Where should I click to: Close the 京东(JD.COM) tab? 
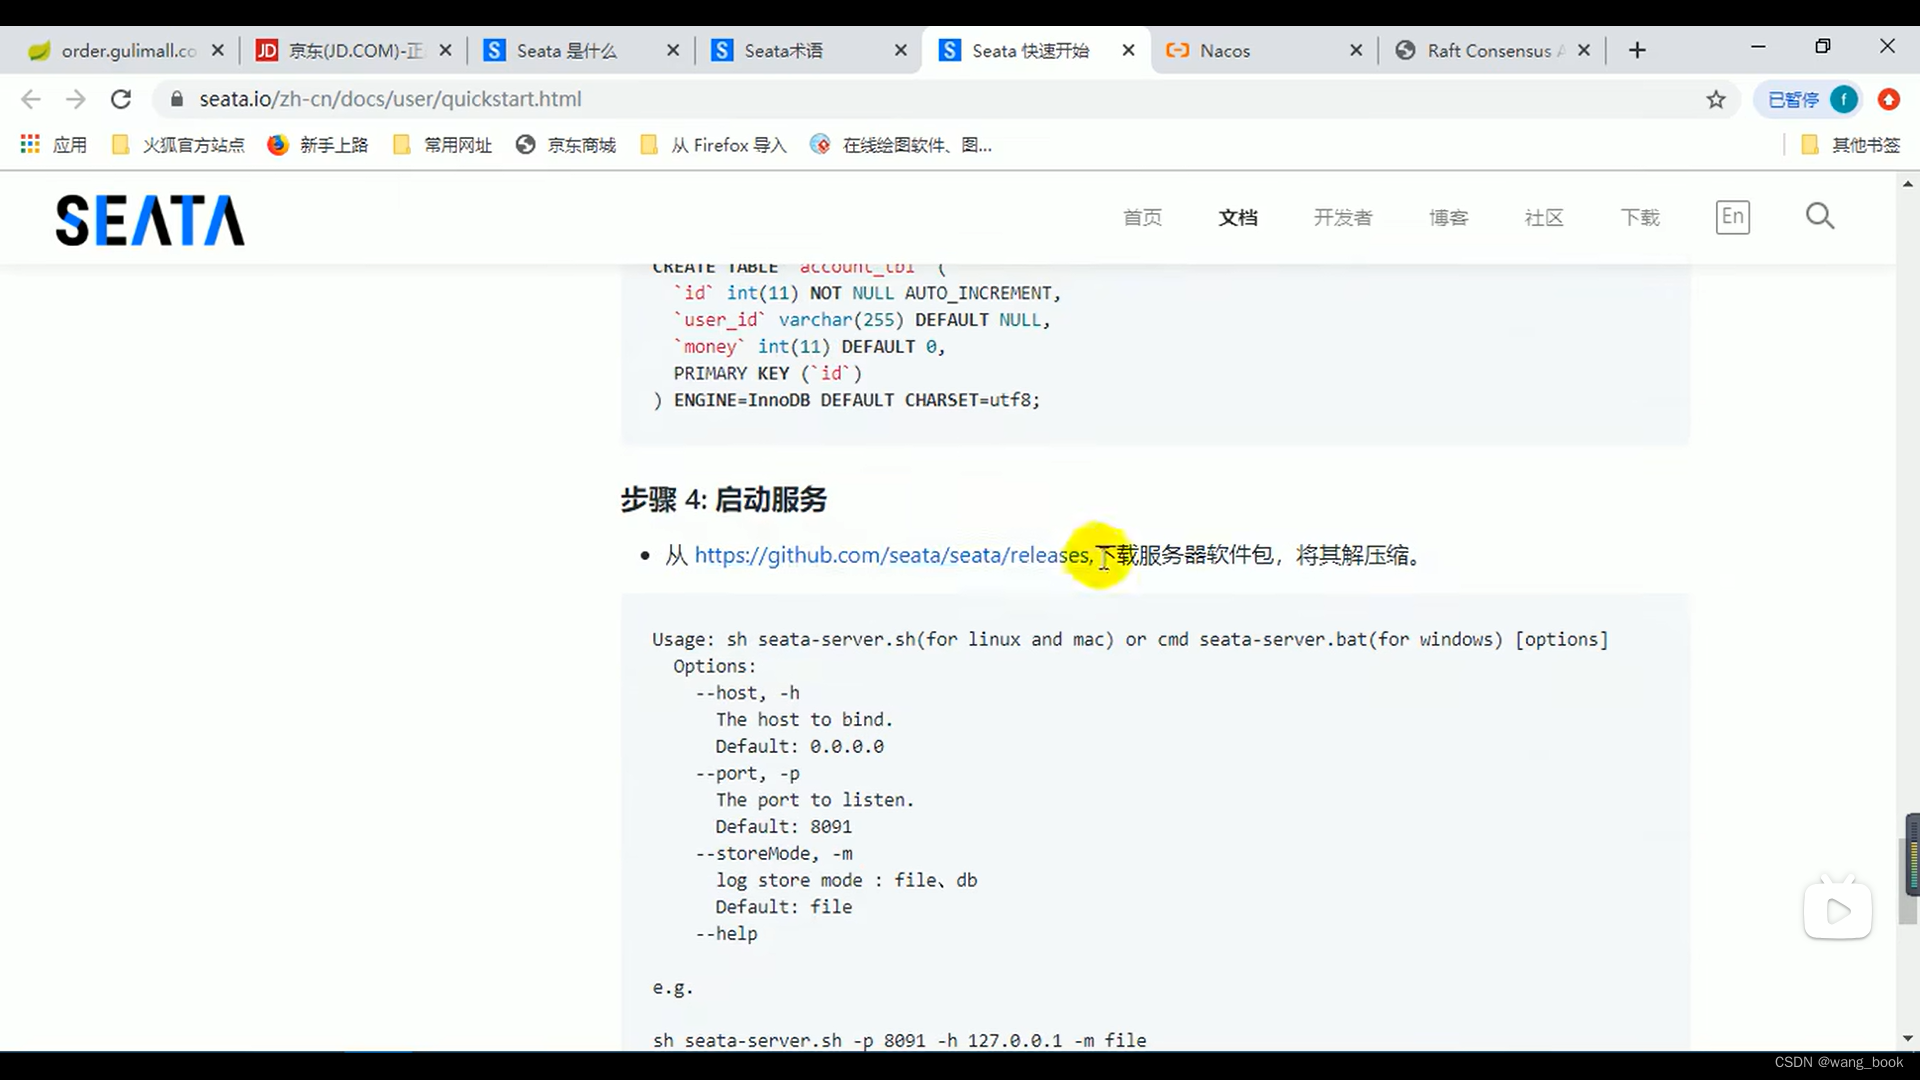(445, 50)
